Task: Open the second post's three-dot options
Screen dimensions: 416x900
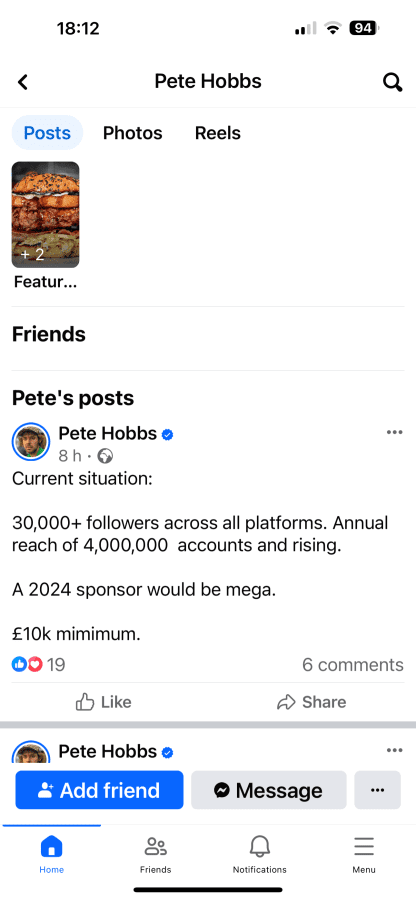Action: point(394,750)
